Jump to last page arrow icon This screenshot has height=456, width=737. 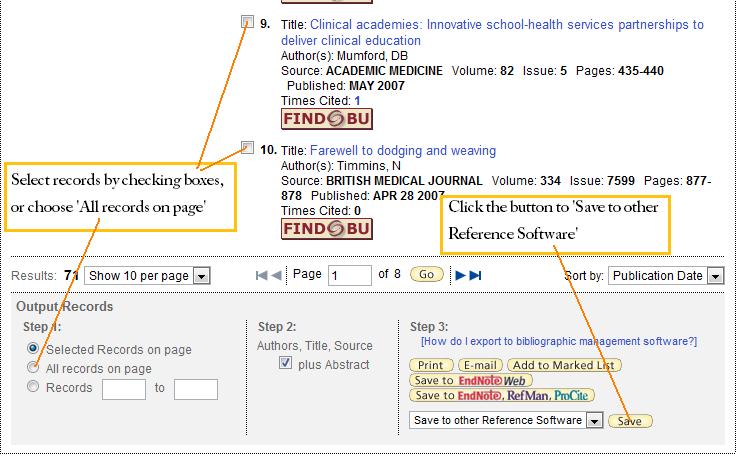coord(476,275)
